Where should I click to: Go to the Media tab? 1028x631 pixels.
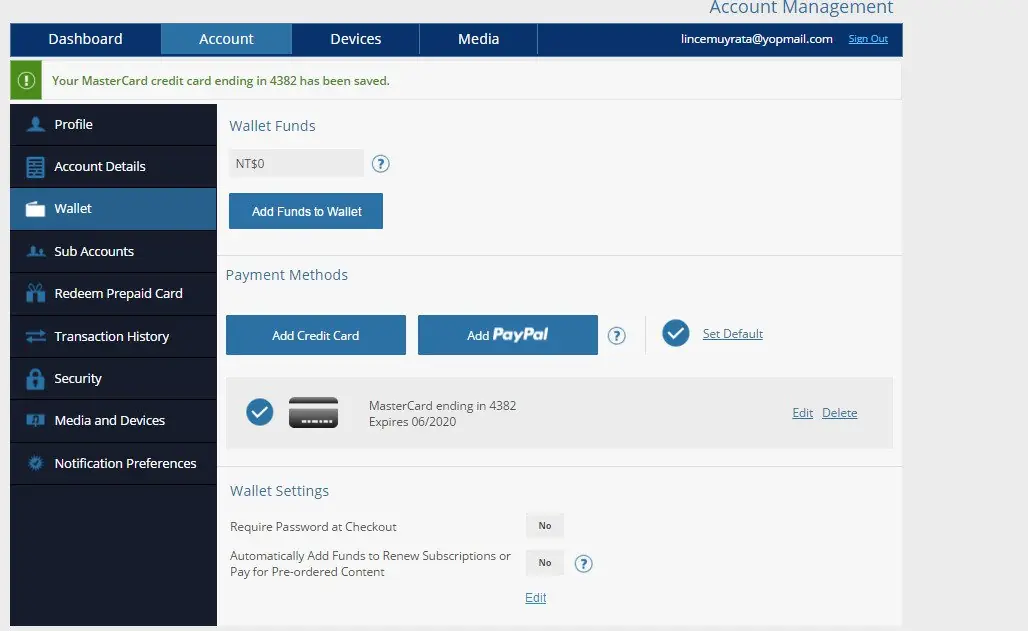[x=479, y=39]
